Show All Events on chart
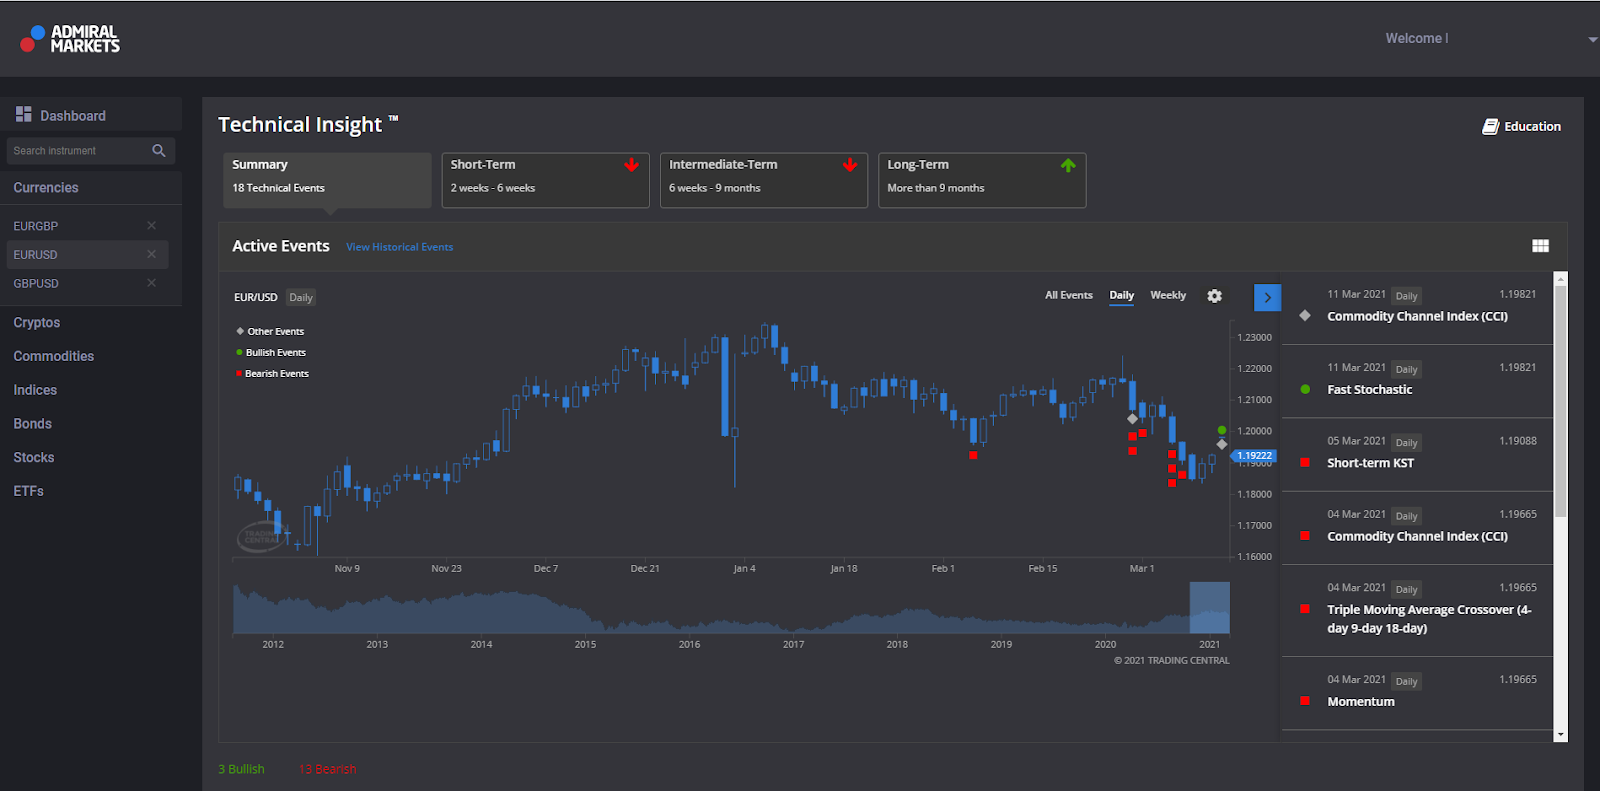Viewport: 1600px width, 791px height. point(1068,295)
